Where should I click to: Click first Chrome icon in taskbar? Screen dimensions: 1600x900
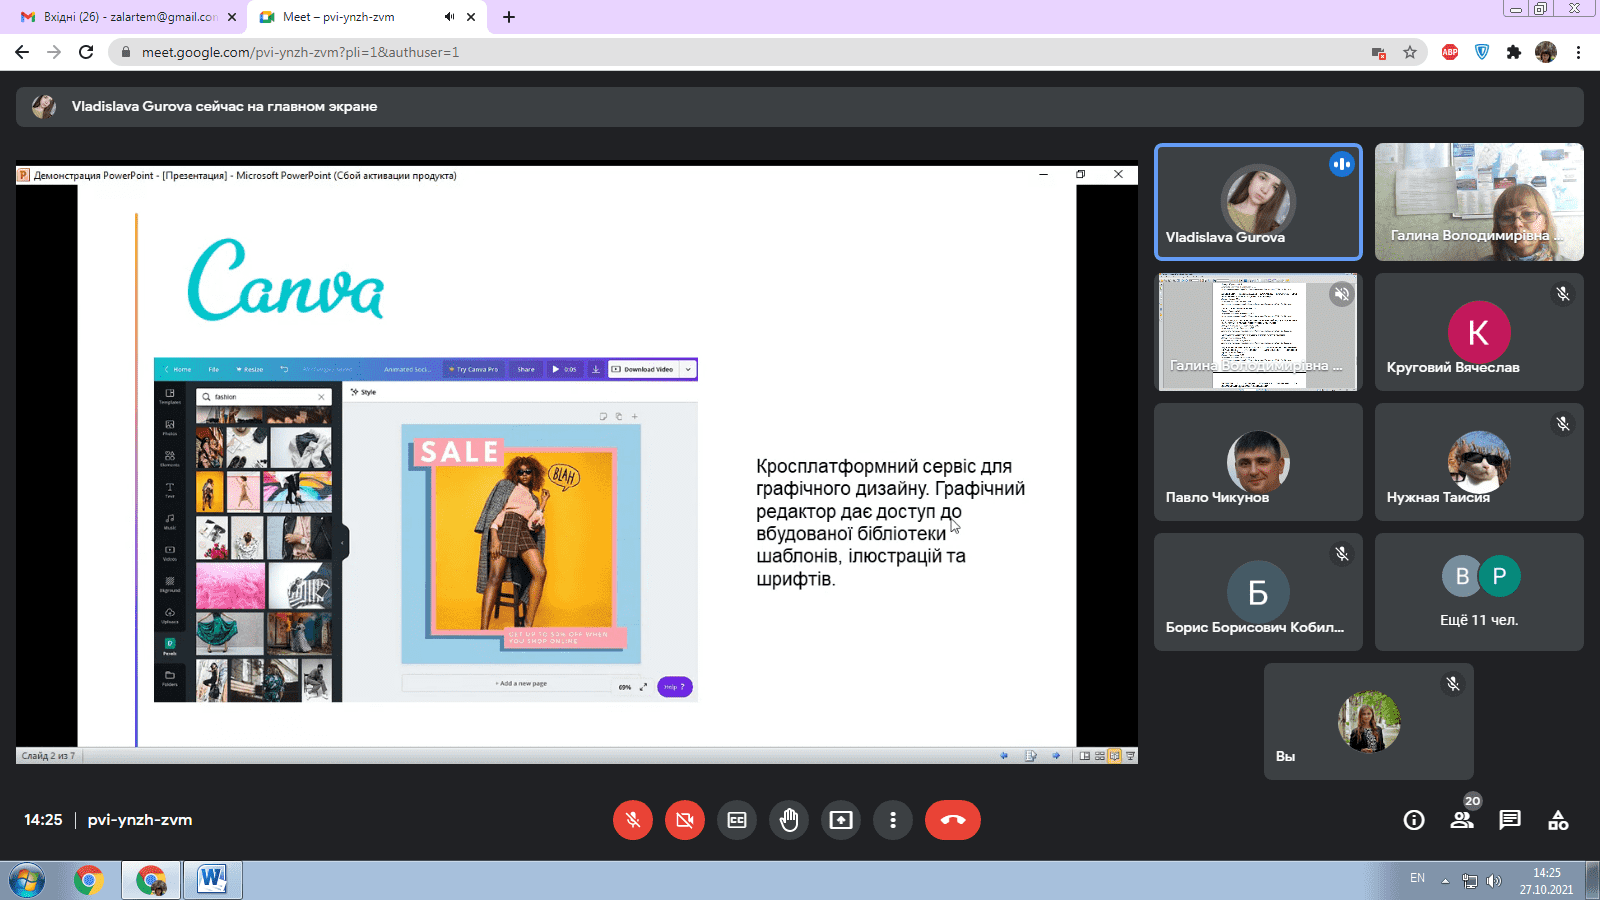88,881
